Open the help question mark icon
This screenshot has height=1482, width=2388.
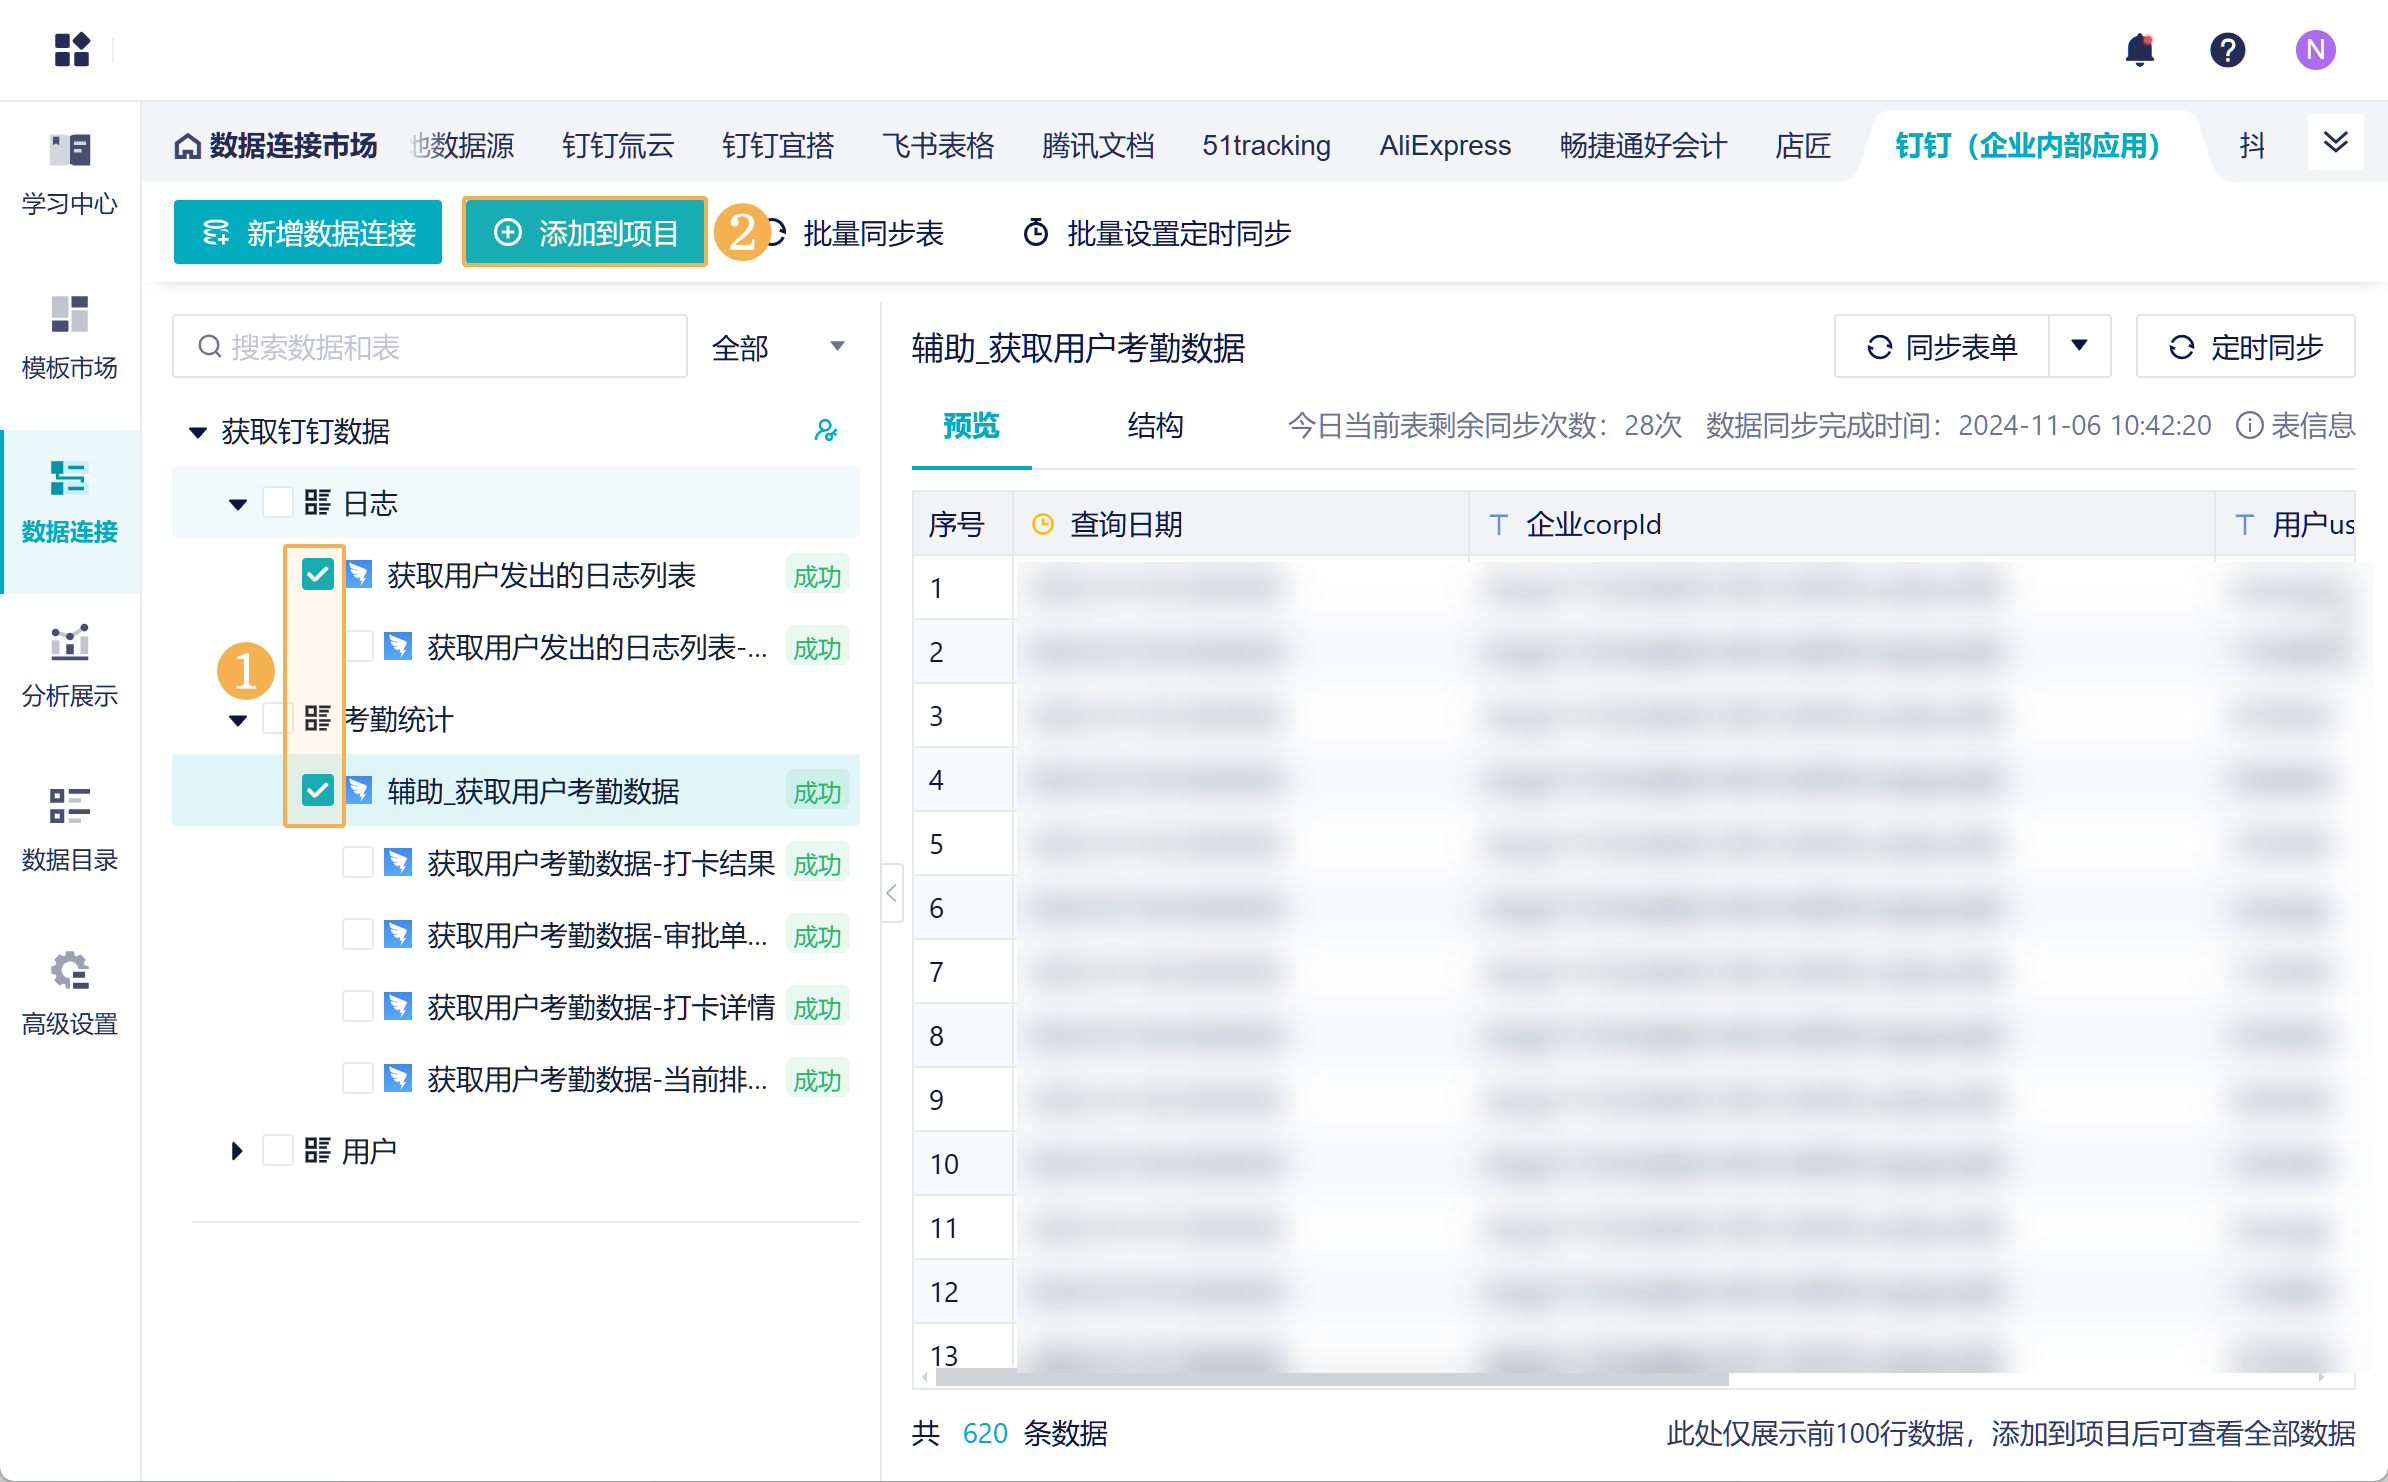pyautogui.click(x=2227, y=49)
